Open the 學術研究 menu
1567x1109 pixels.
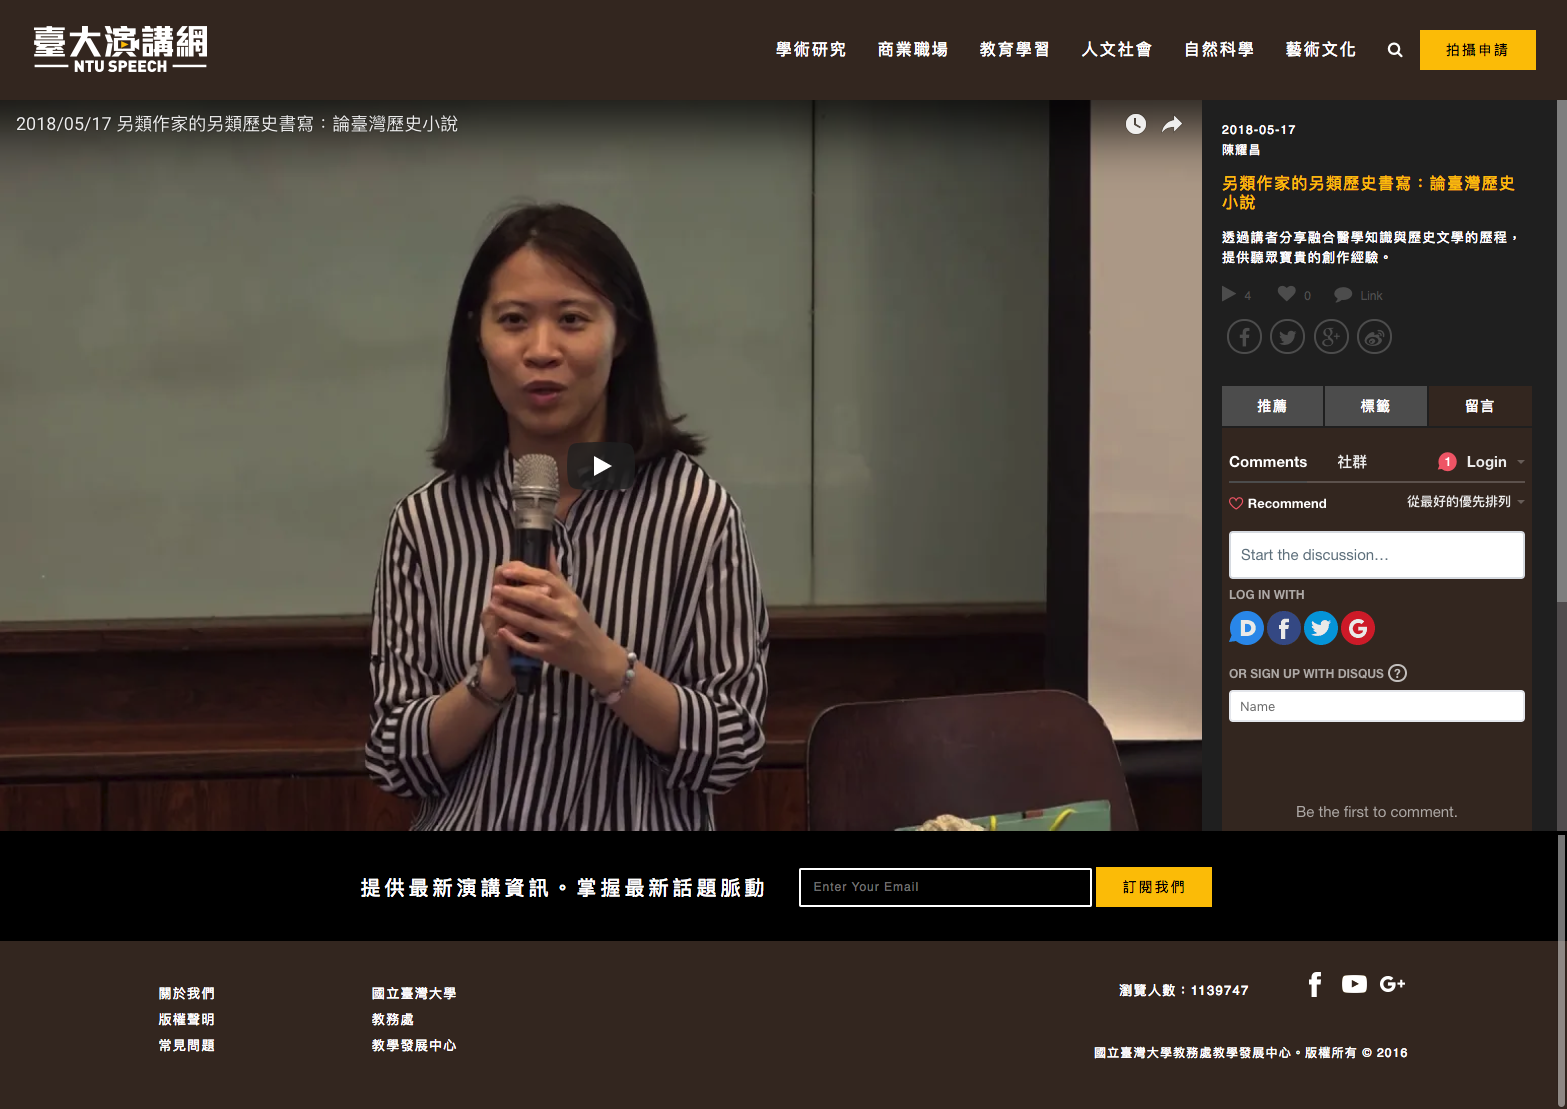(x=811, y=50)
